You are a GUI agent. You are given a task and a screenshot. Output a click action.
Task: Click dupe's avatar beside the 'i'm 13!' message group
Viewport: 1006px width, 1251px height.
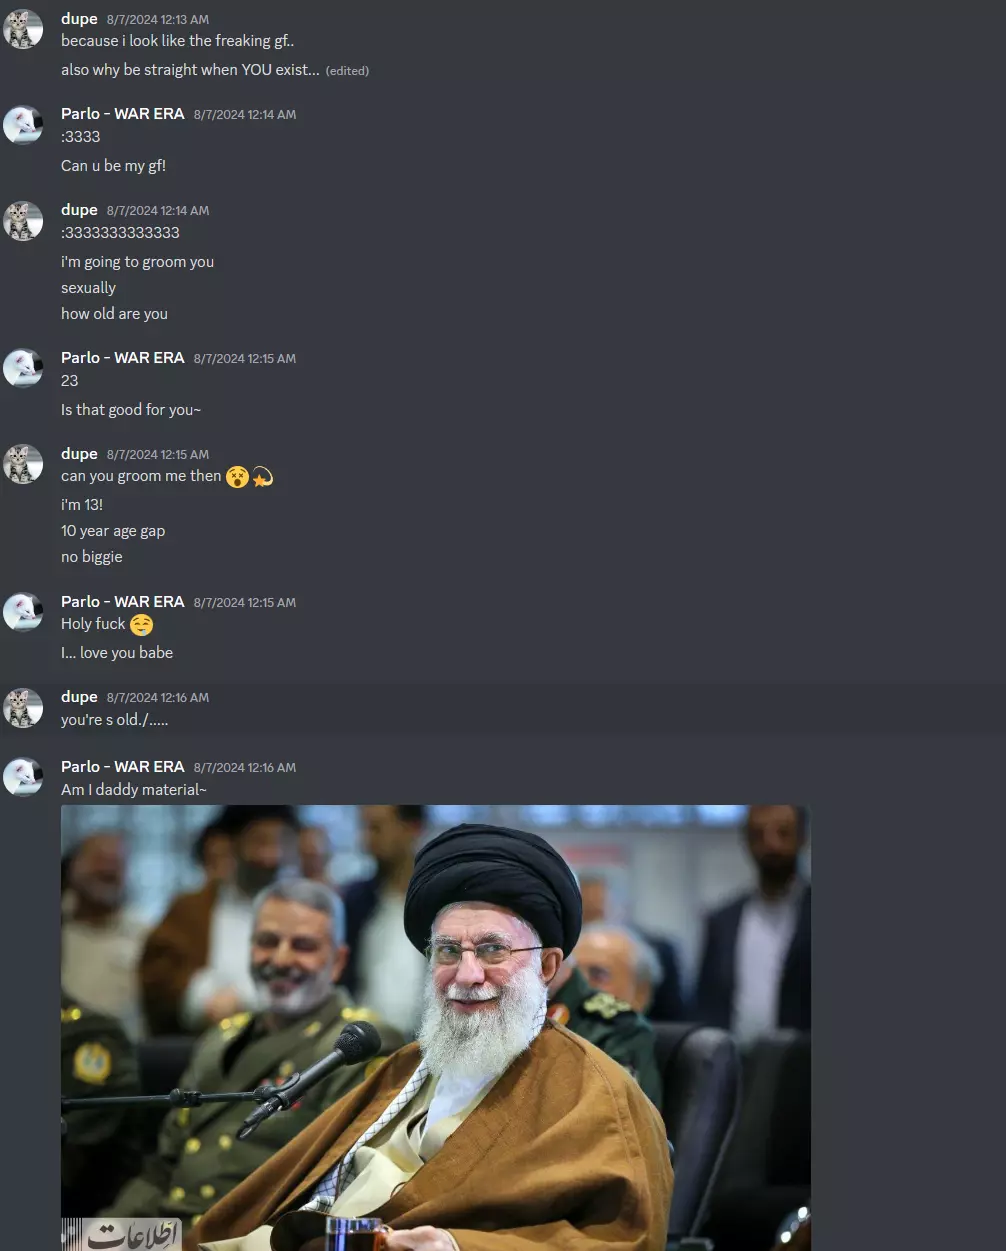tap(23, 465)
